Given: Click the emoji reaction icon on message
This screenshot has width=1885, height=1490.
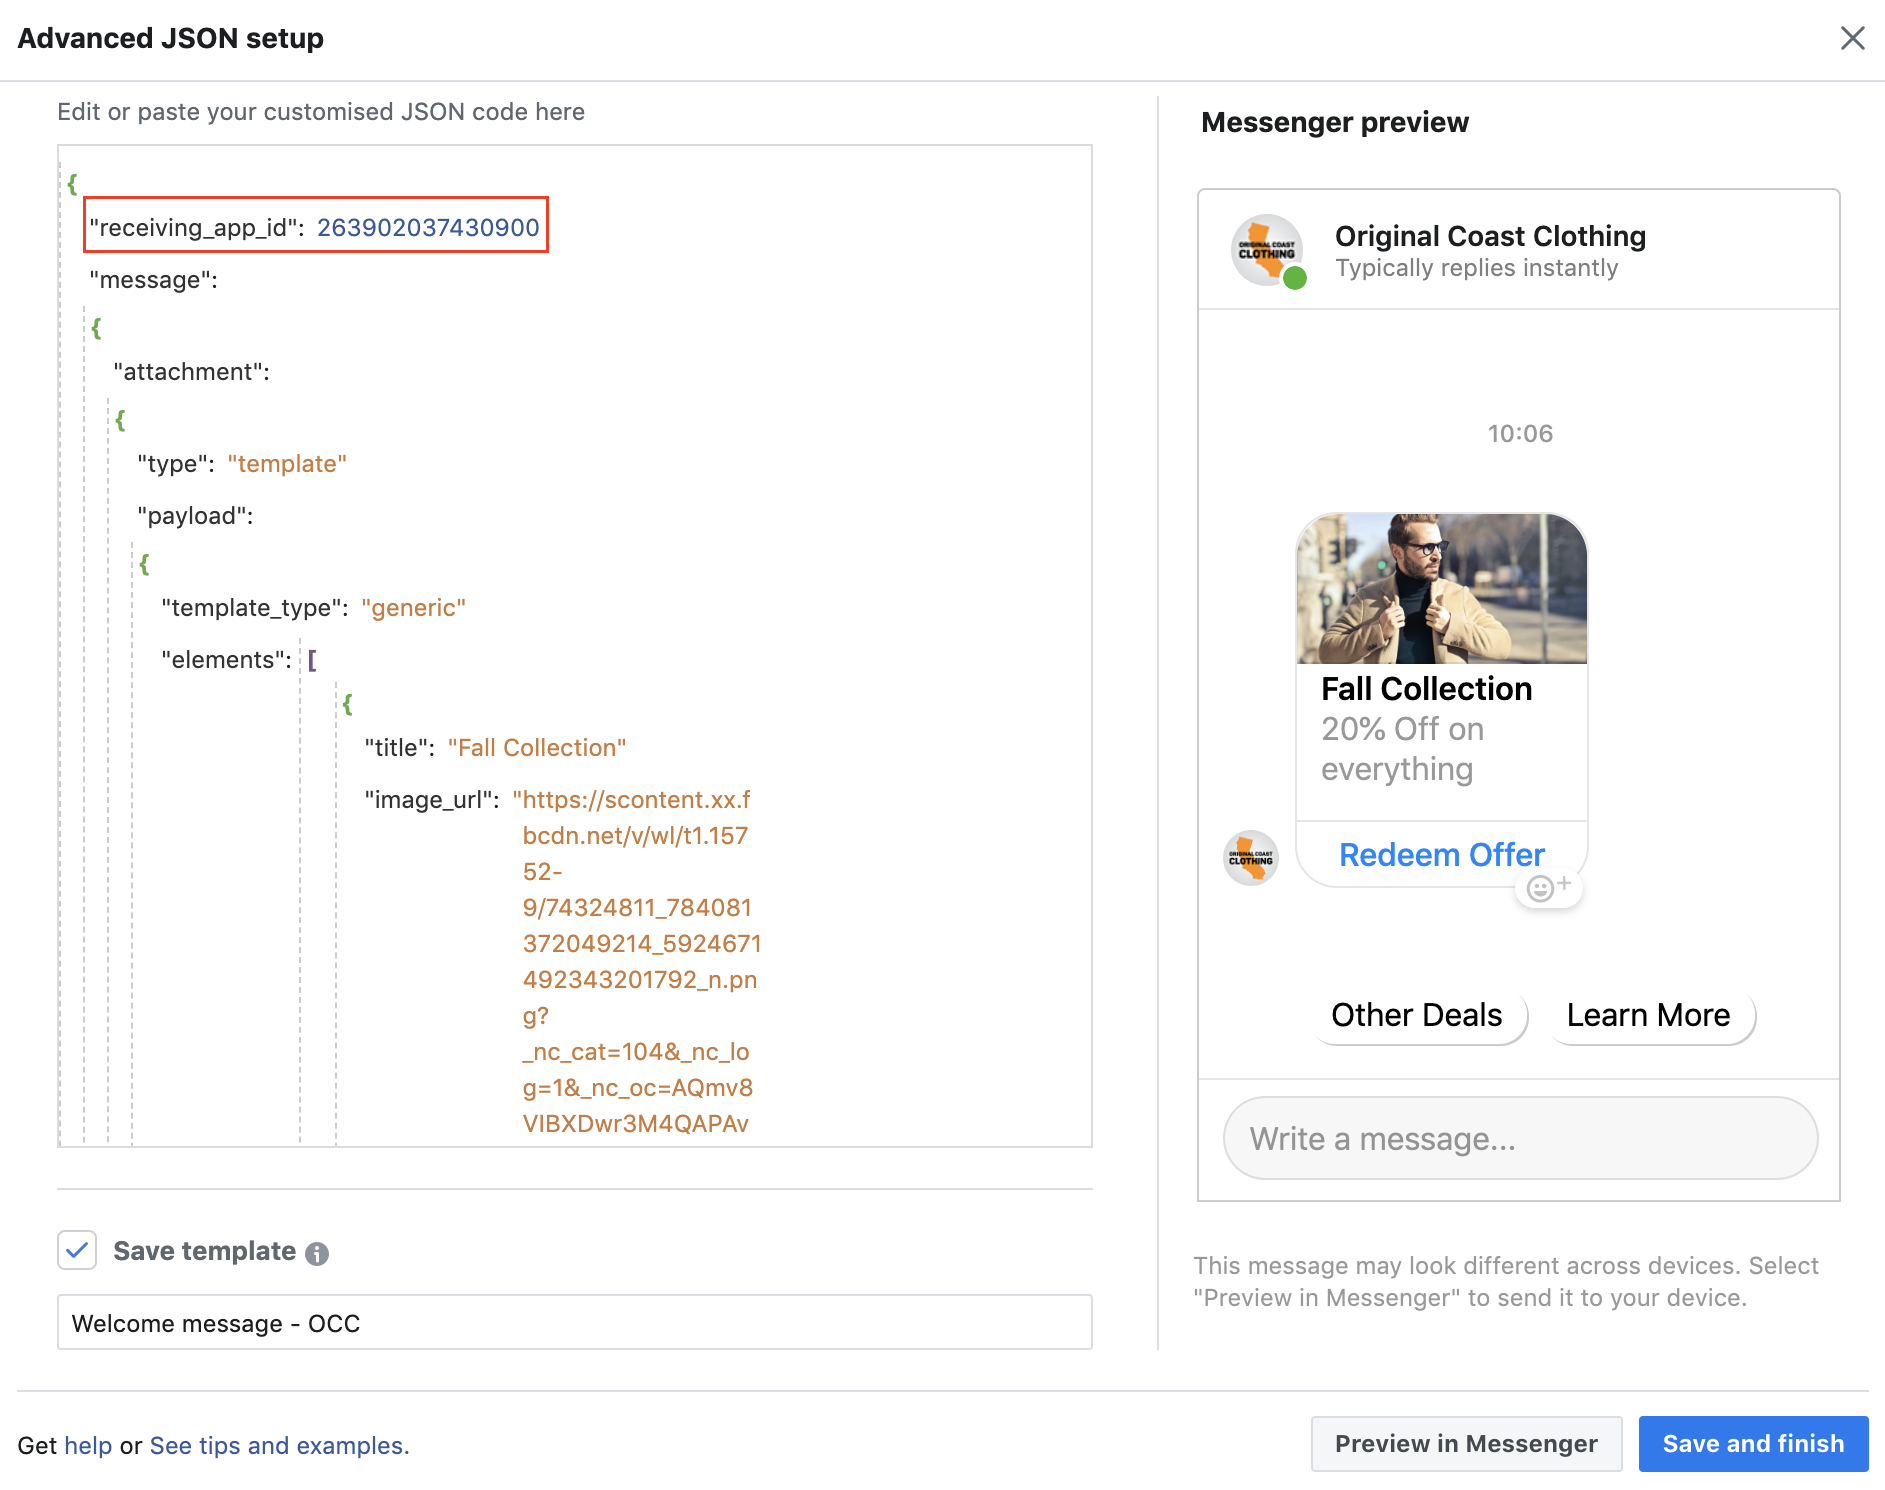Looking at the screenshot, I should [1548, 887].
